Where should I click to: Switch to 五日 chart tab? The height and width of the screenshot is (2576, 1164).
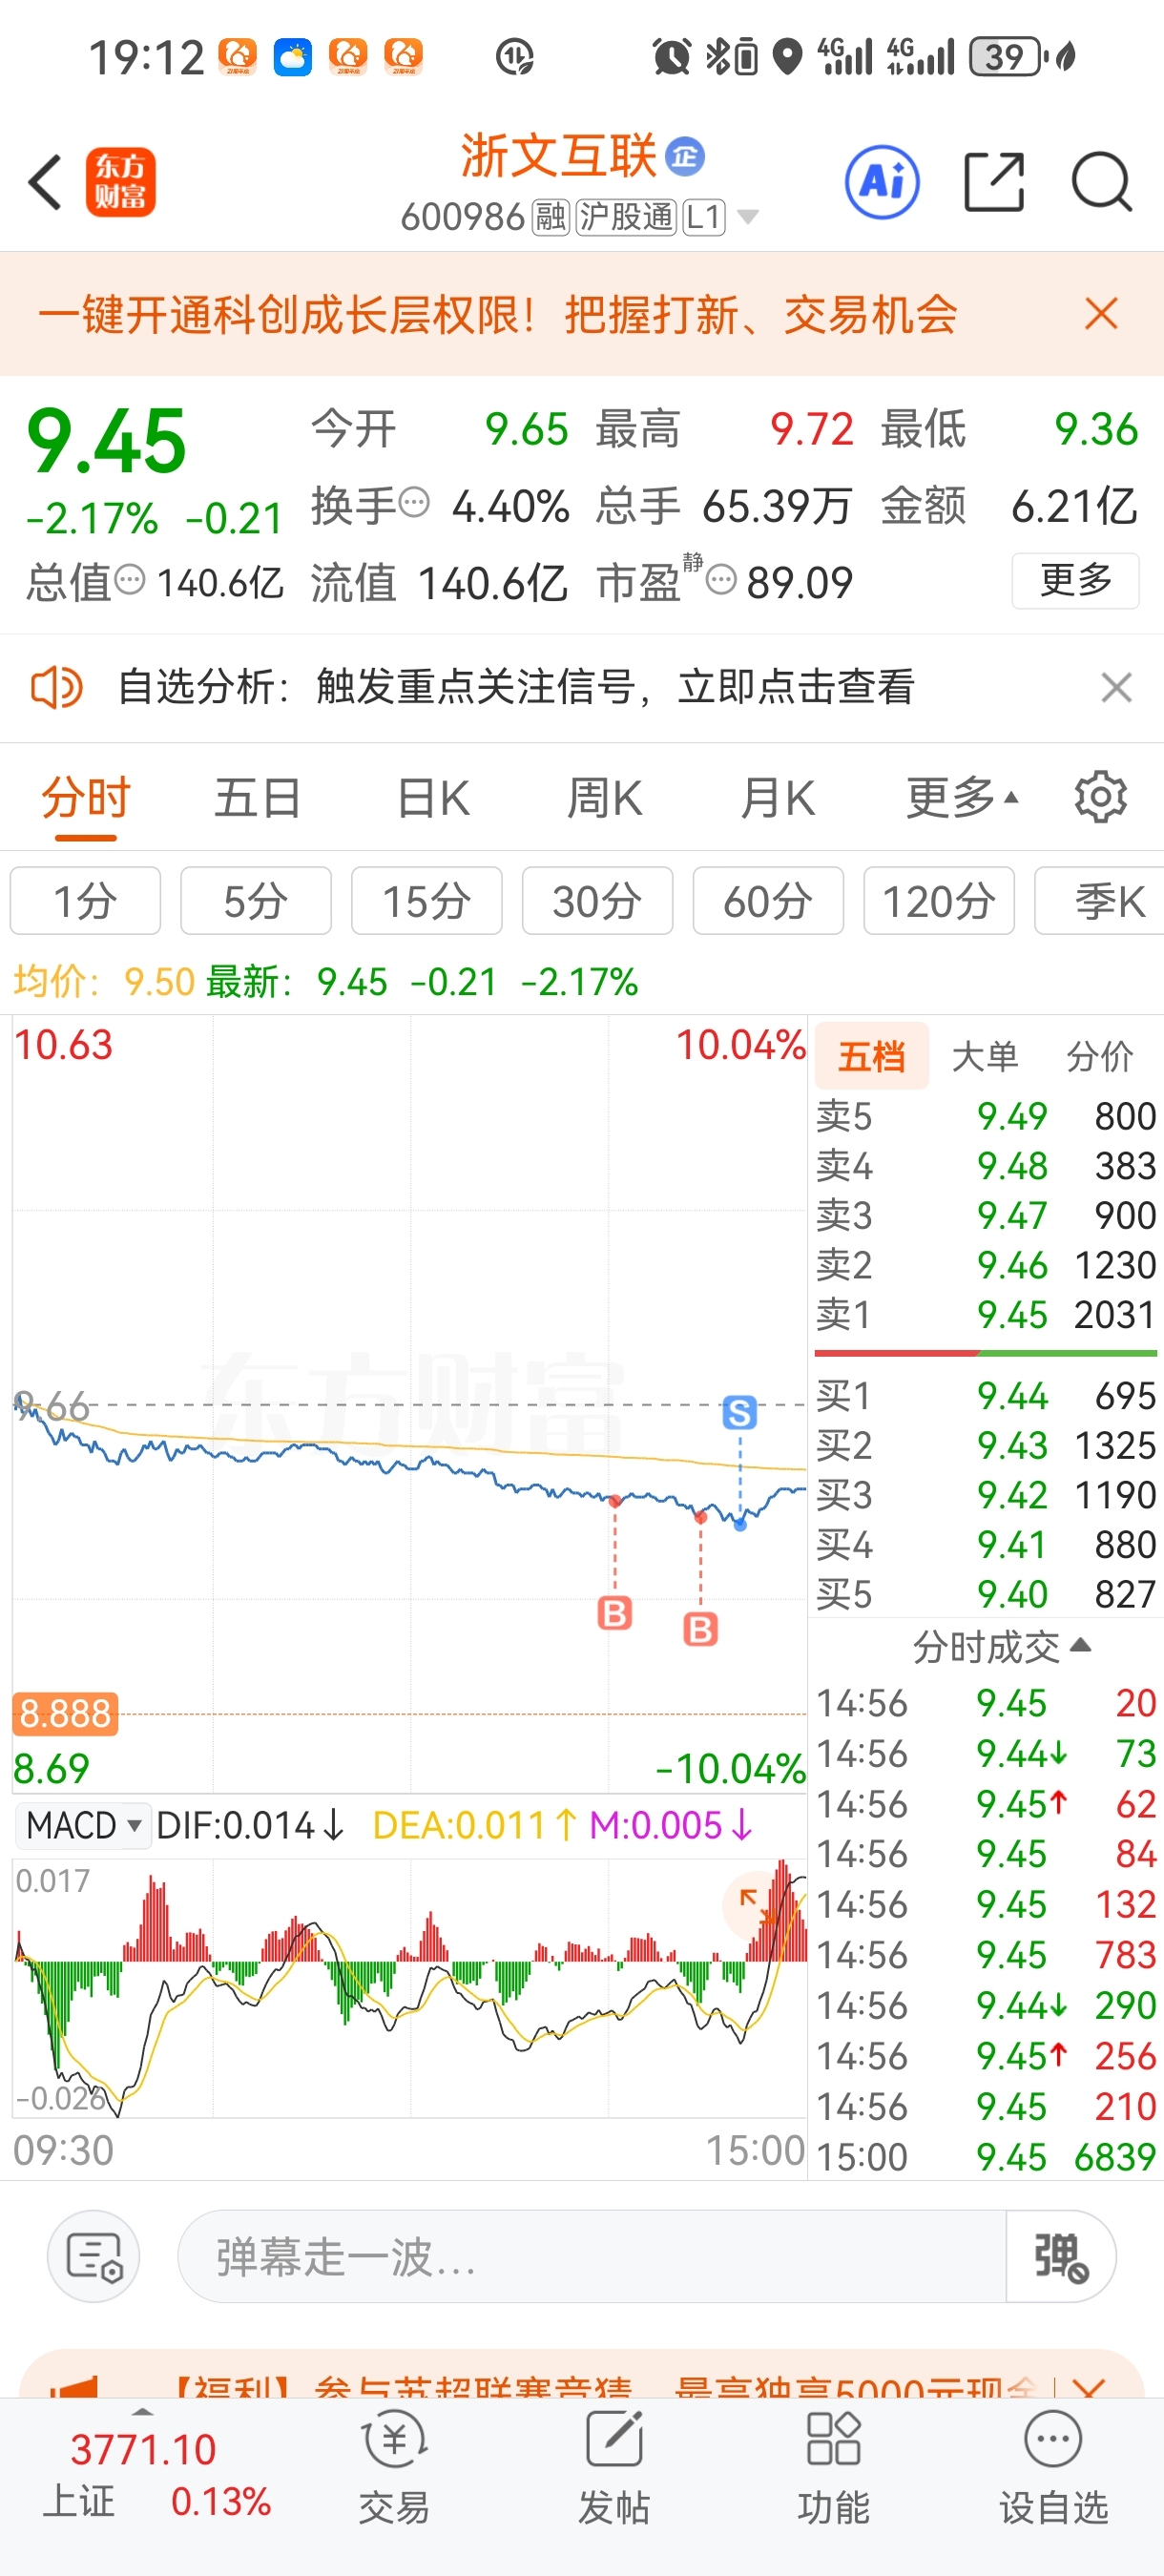258,799
